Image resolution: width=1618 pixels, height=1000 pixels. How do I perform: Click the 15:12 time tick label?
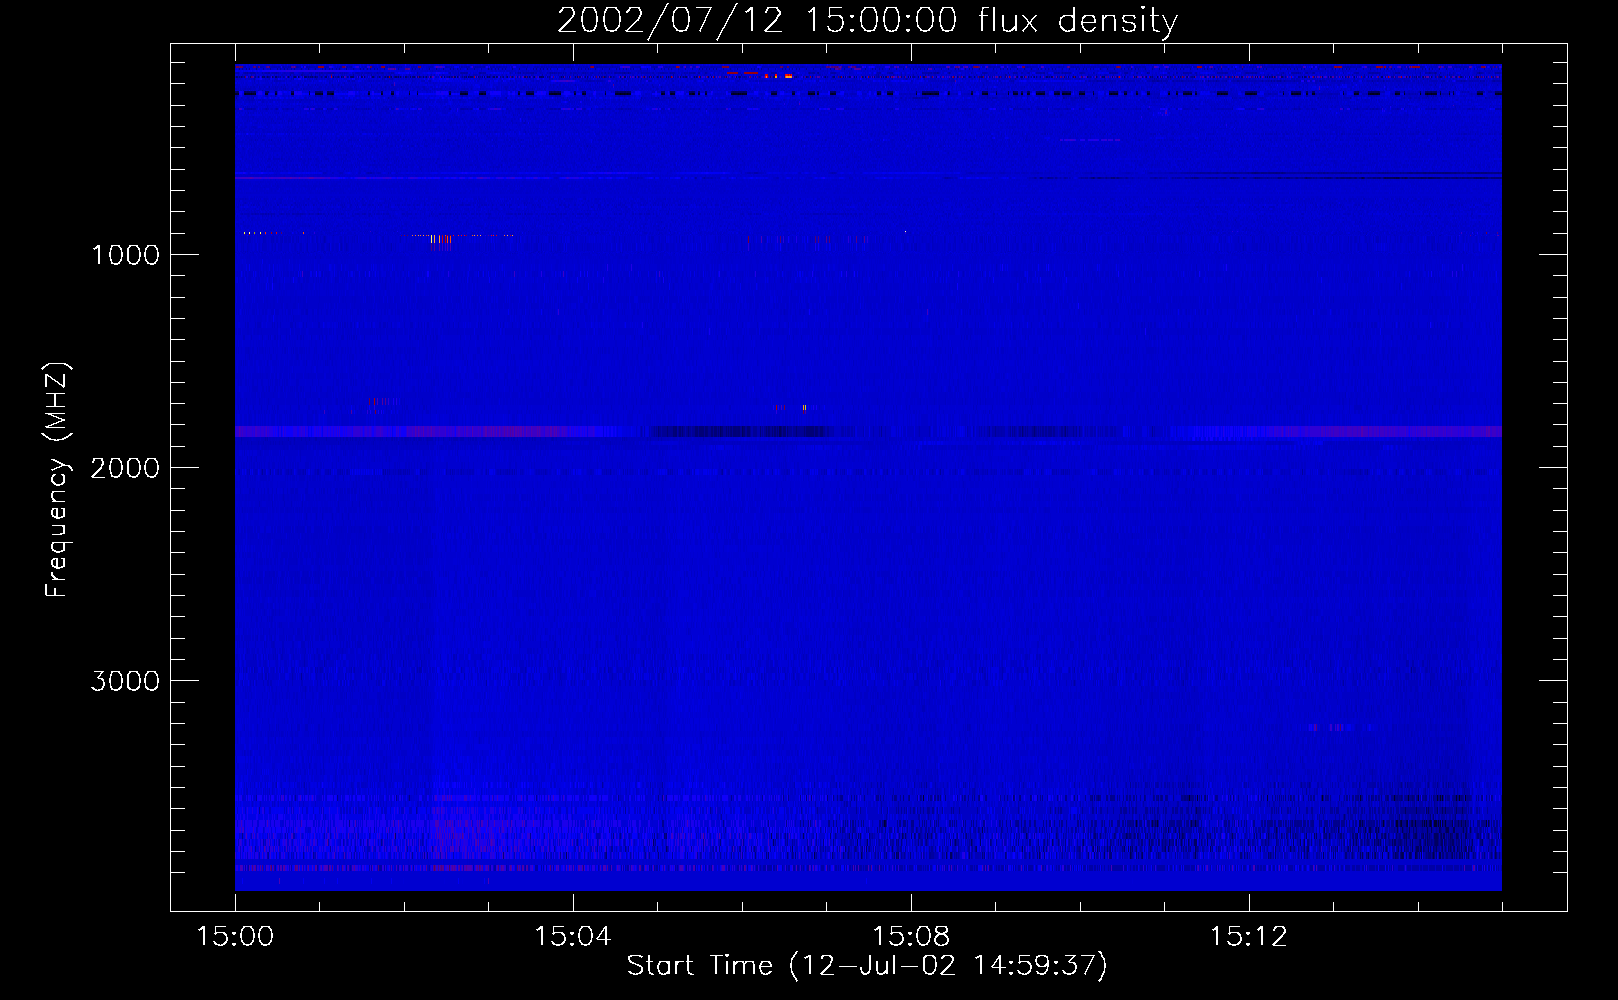pos(1248,937)
